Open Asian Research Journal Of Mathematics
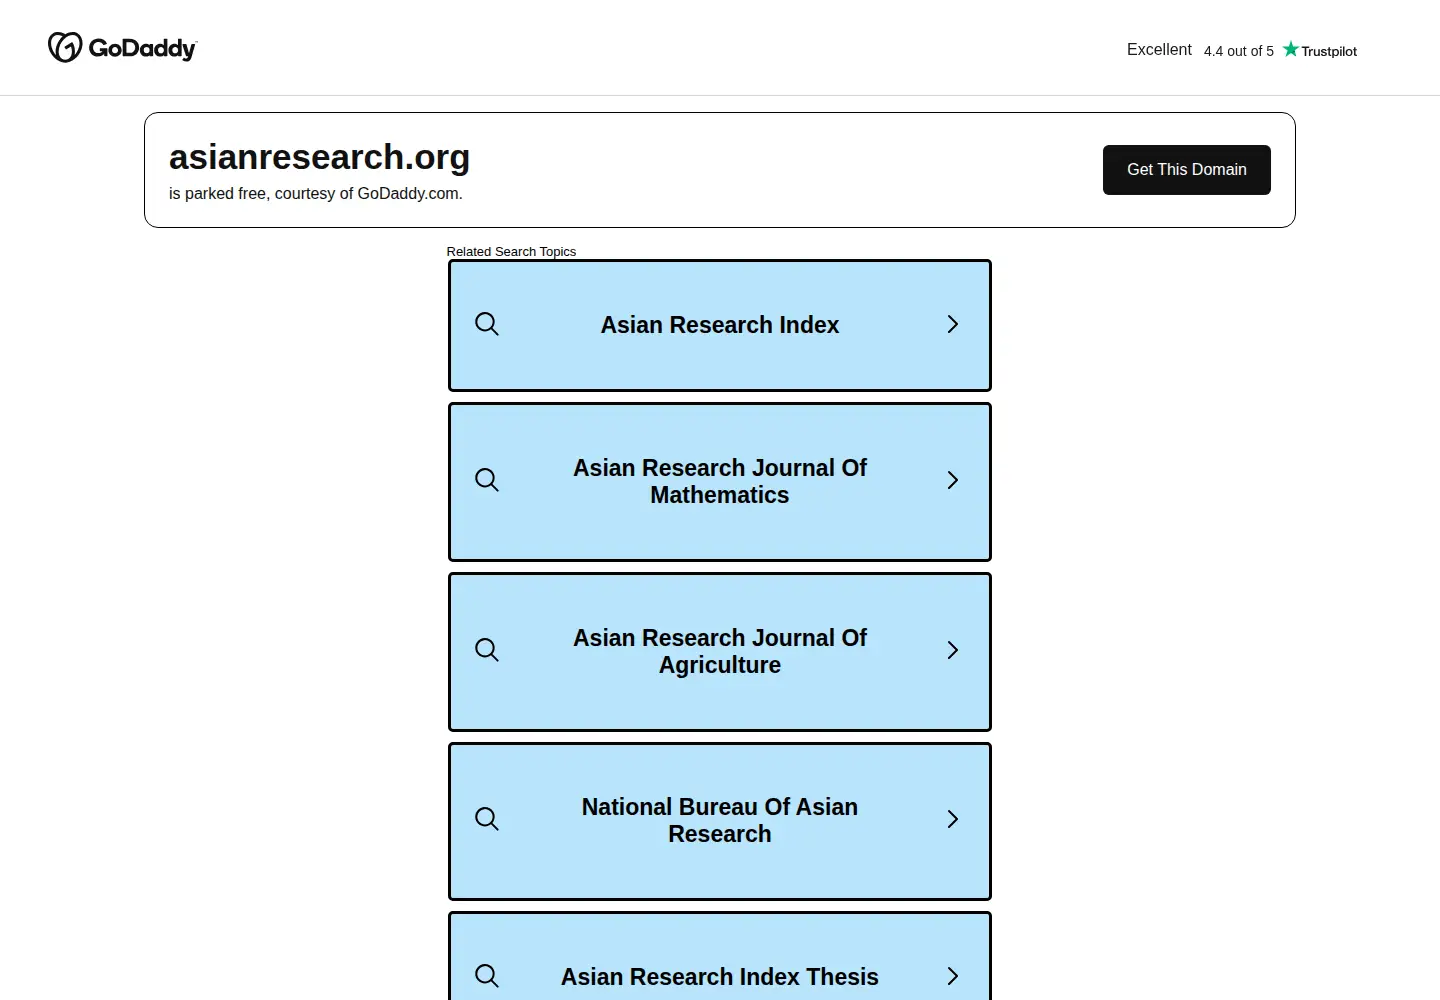The width and height of the screenshot is (1440, 1000). click(x=720, y=482)
